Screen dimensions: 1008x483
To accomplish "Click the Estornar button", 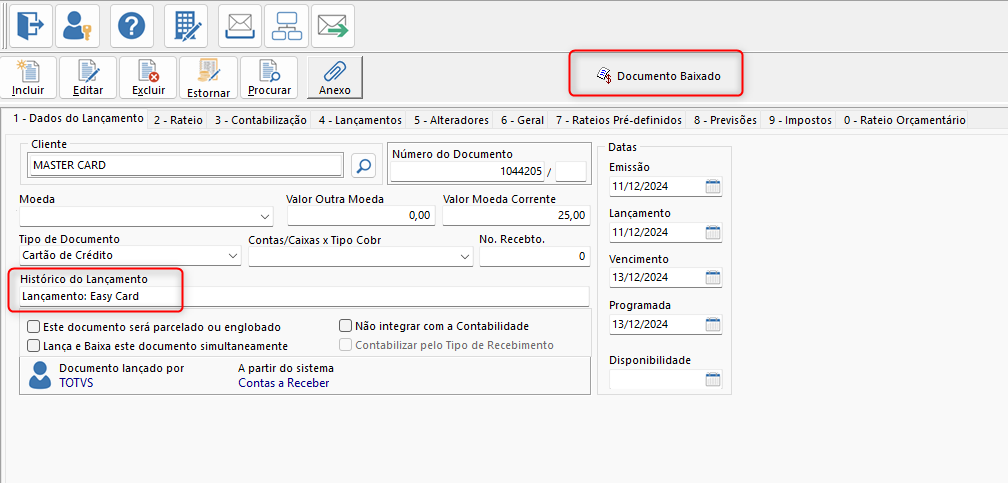I will (208, 78).
